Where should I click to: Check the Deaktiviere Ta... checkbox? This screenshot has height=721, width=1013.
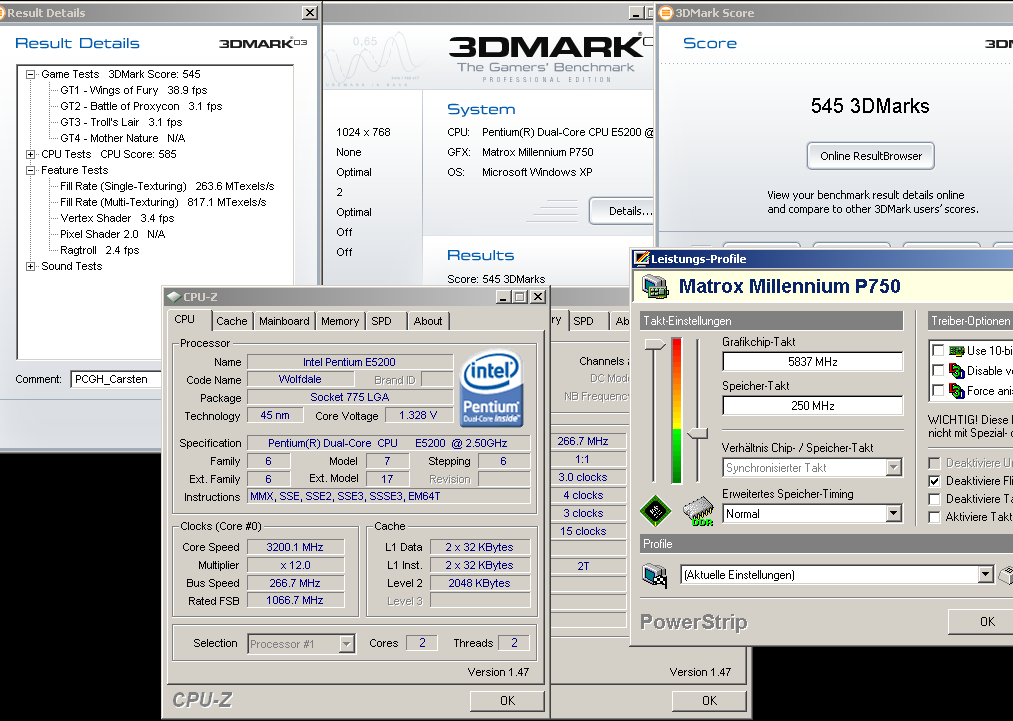pyautogui.click(x=934, y=499)
